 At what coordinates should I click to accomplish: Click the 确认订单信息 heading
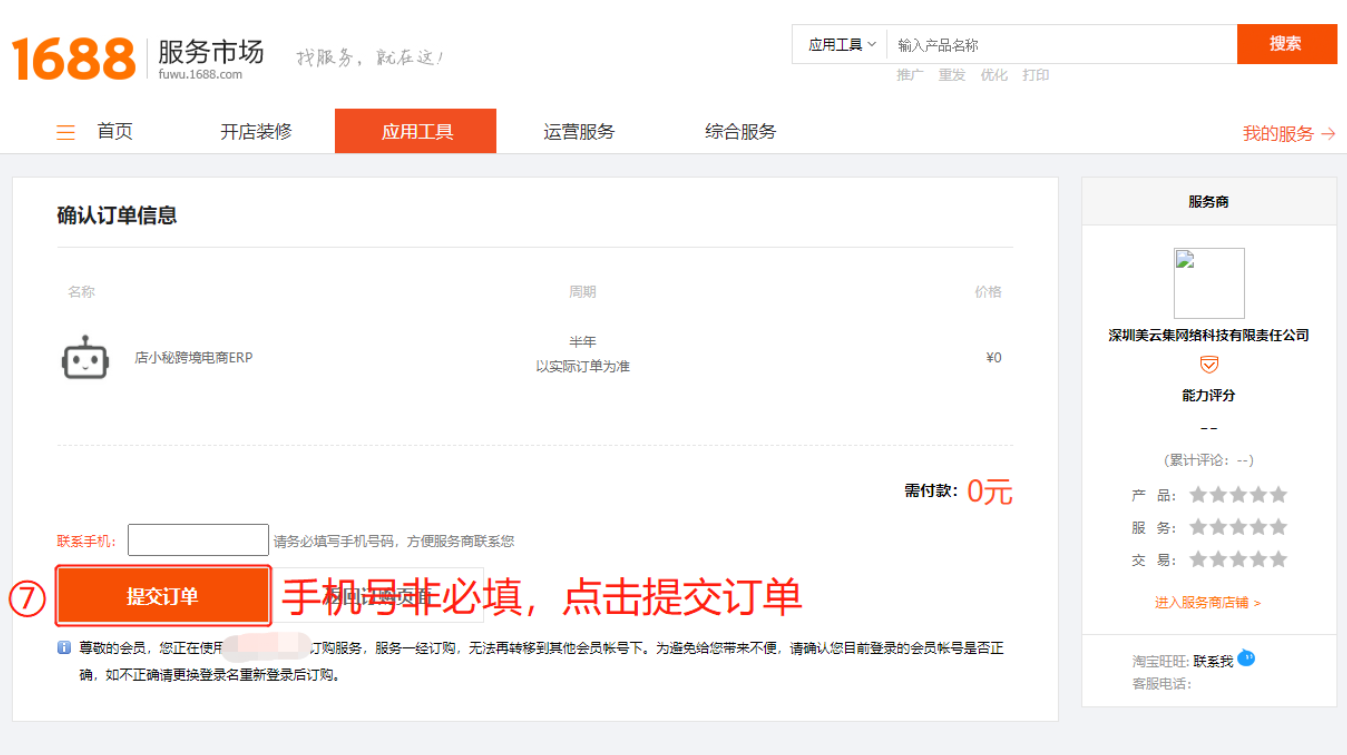click(x=117, y=215)
